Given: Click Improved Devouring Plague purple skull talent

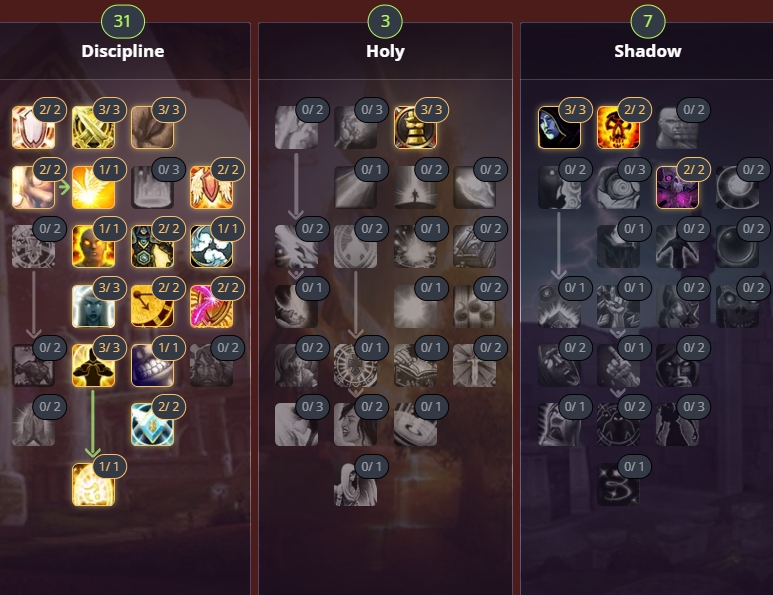Looking at the screenshot, I should pos(677,187).
